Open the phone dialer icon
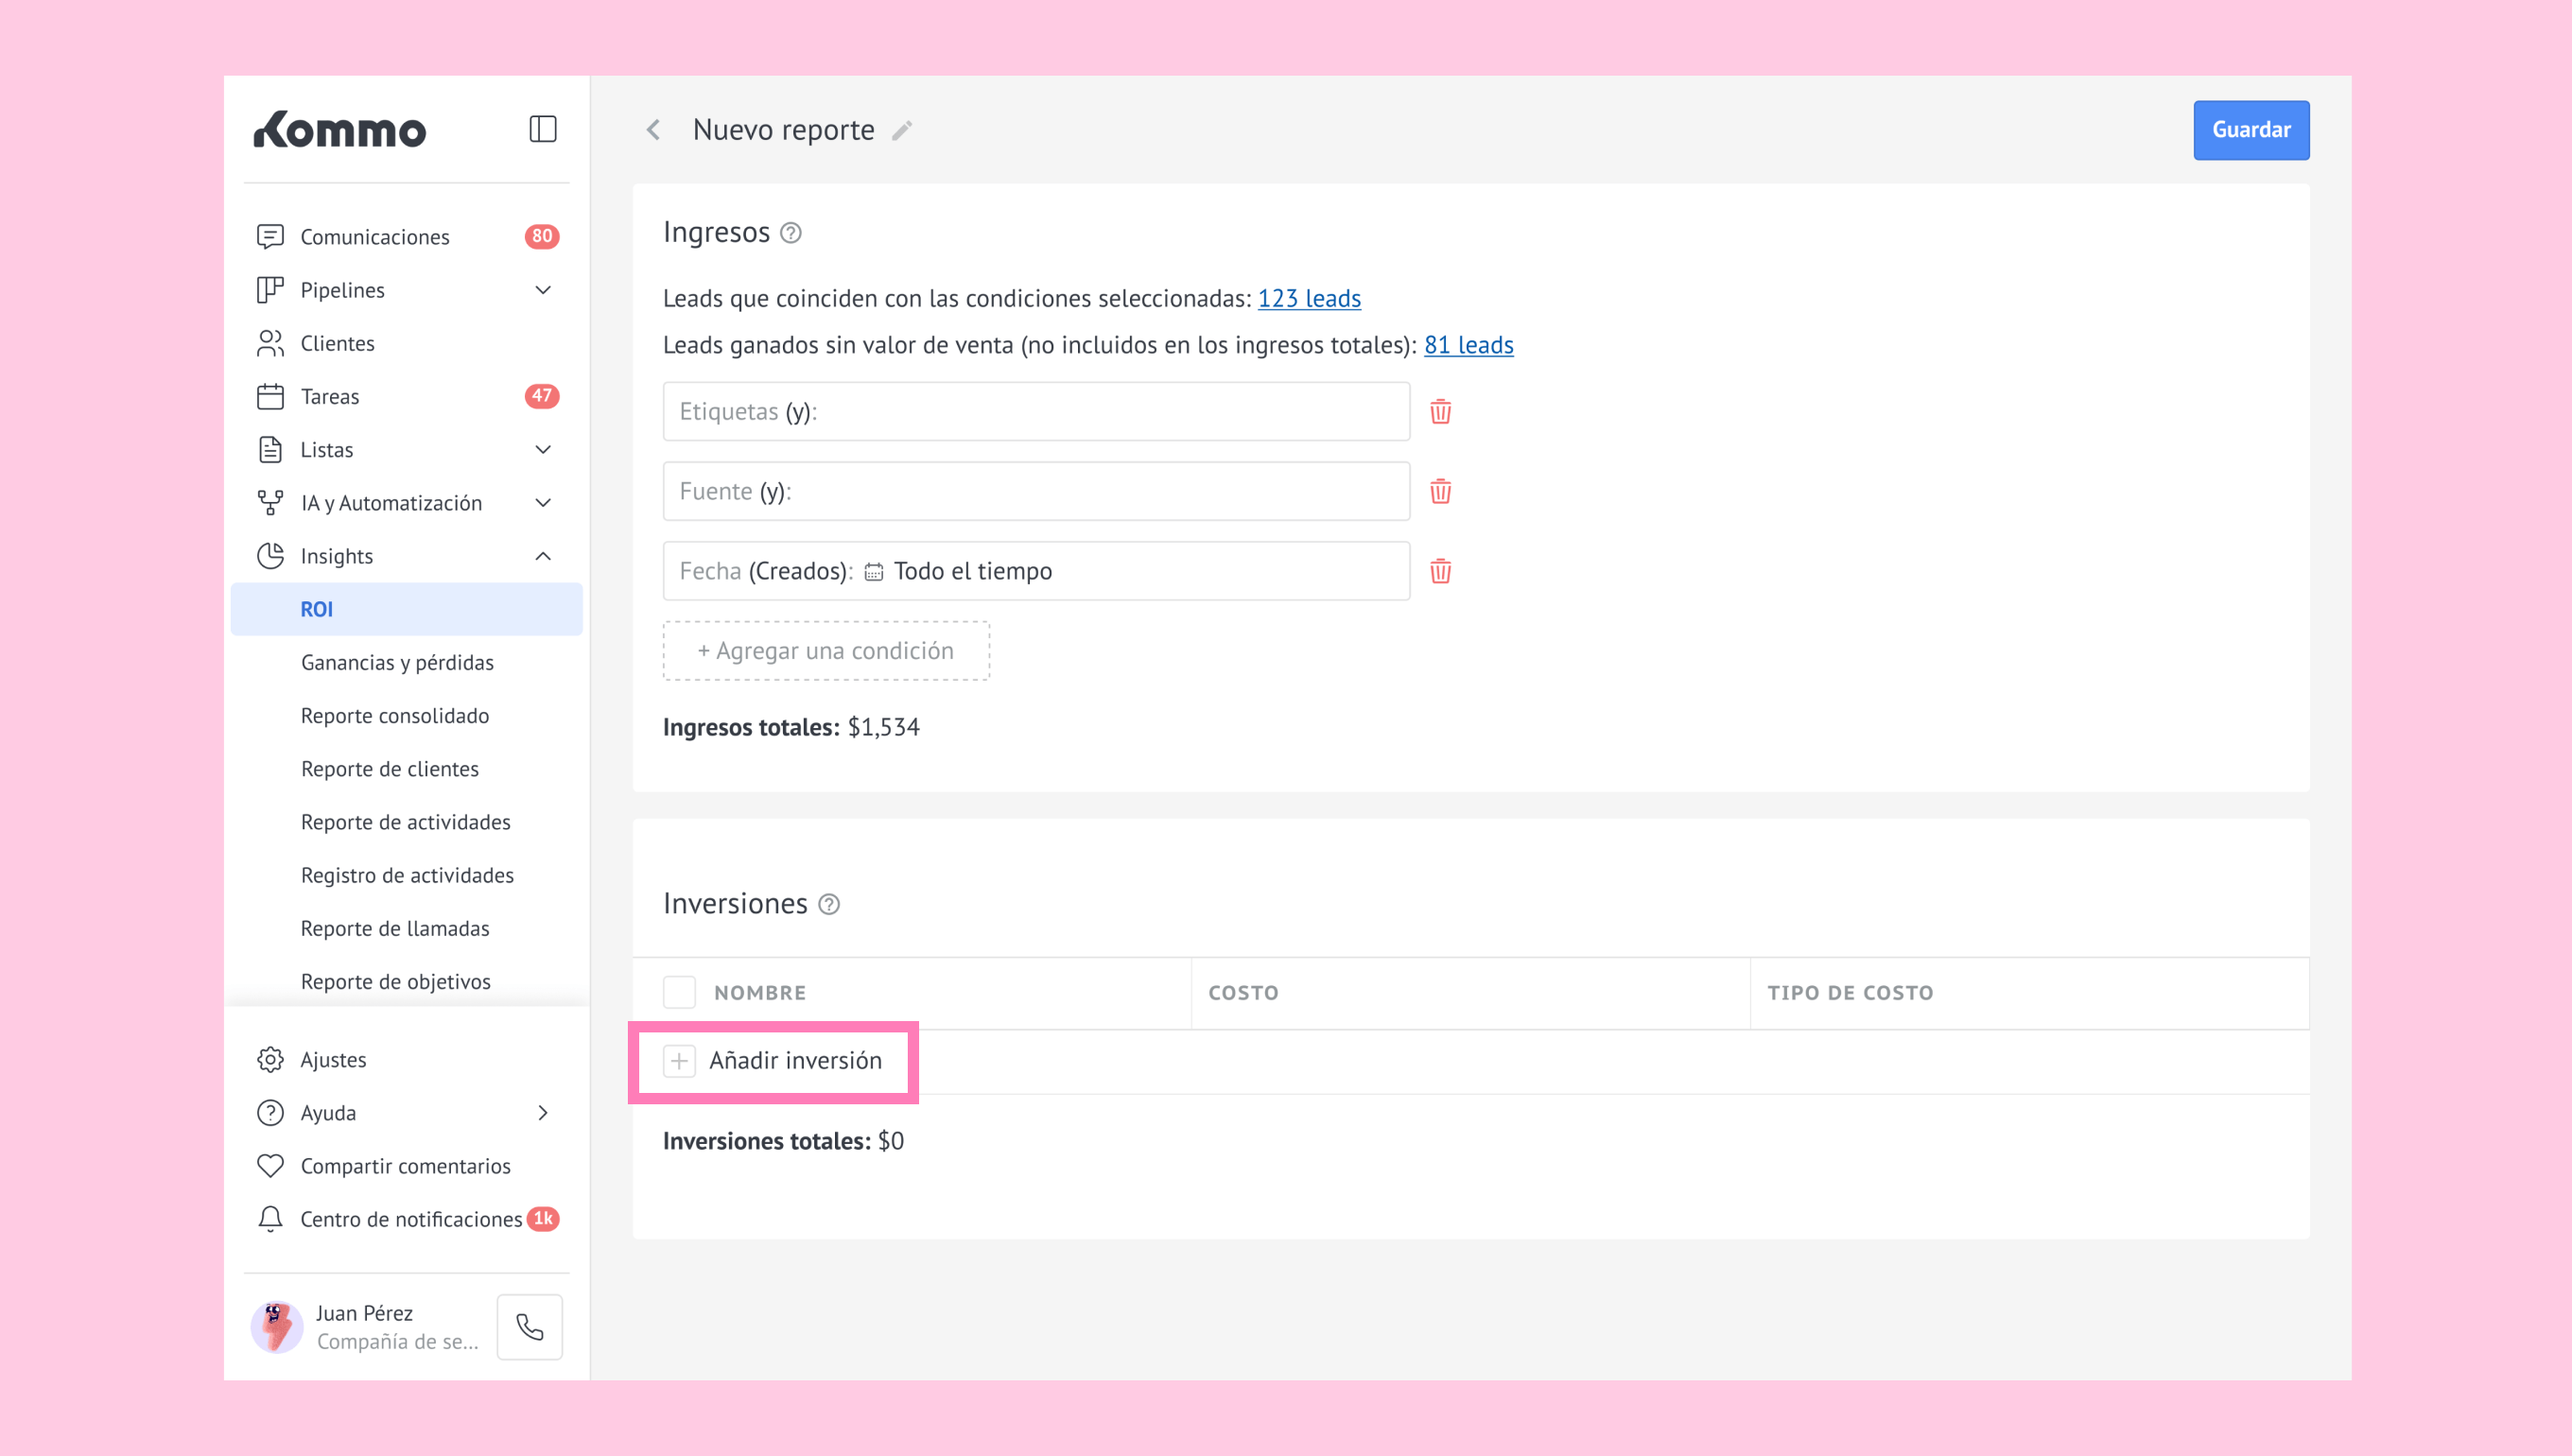Screen dimensions: 2572x1456 click(x=530, y=1326)
